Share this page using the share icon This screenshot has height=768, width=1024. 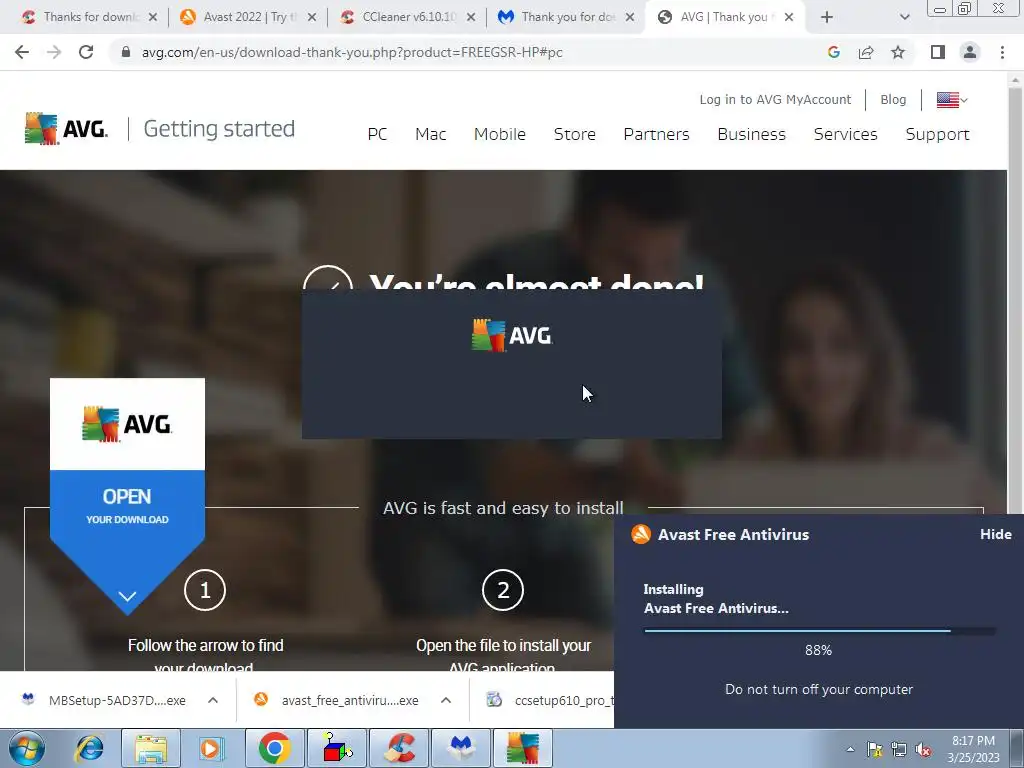866,52
